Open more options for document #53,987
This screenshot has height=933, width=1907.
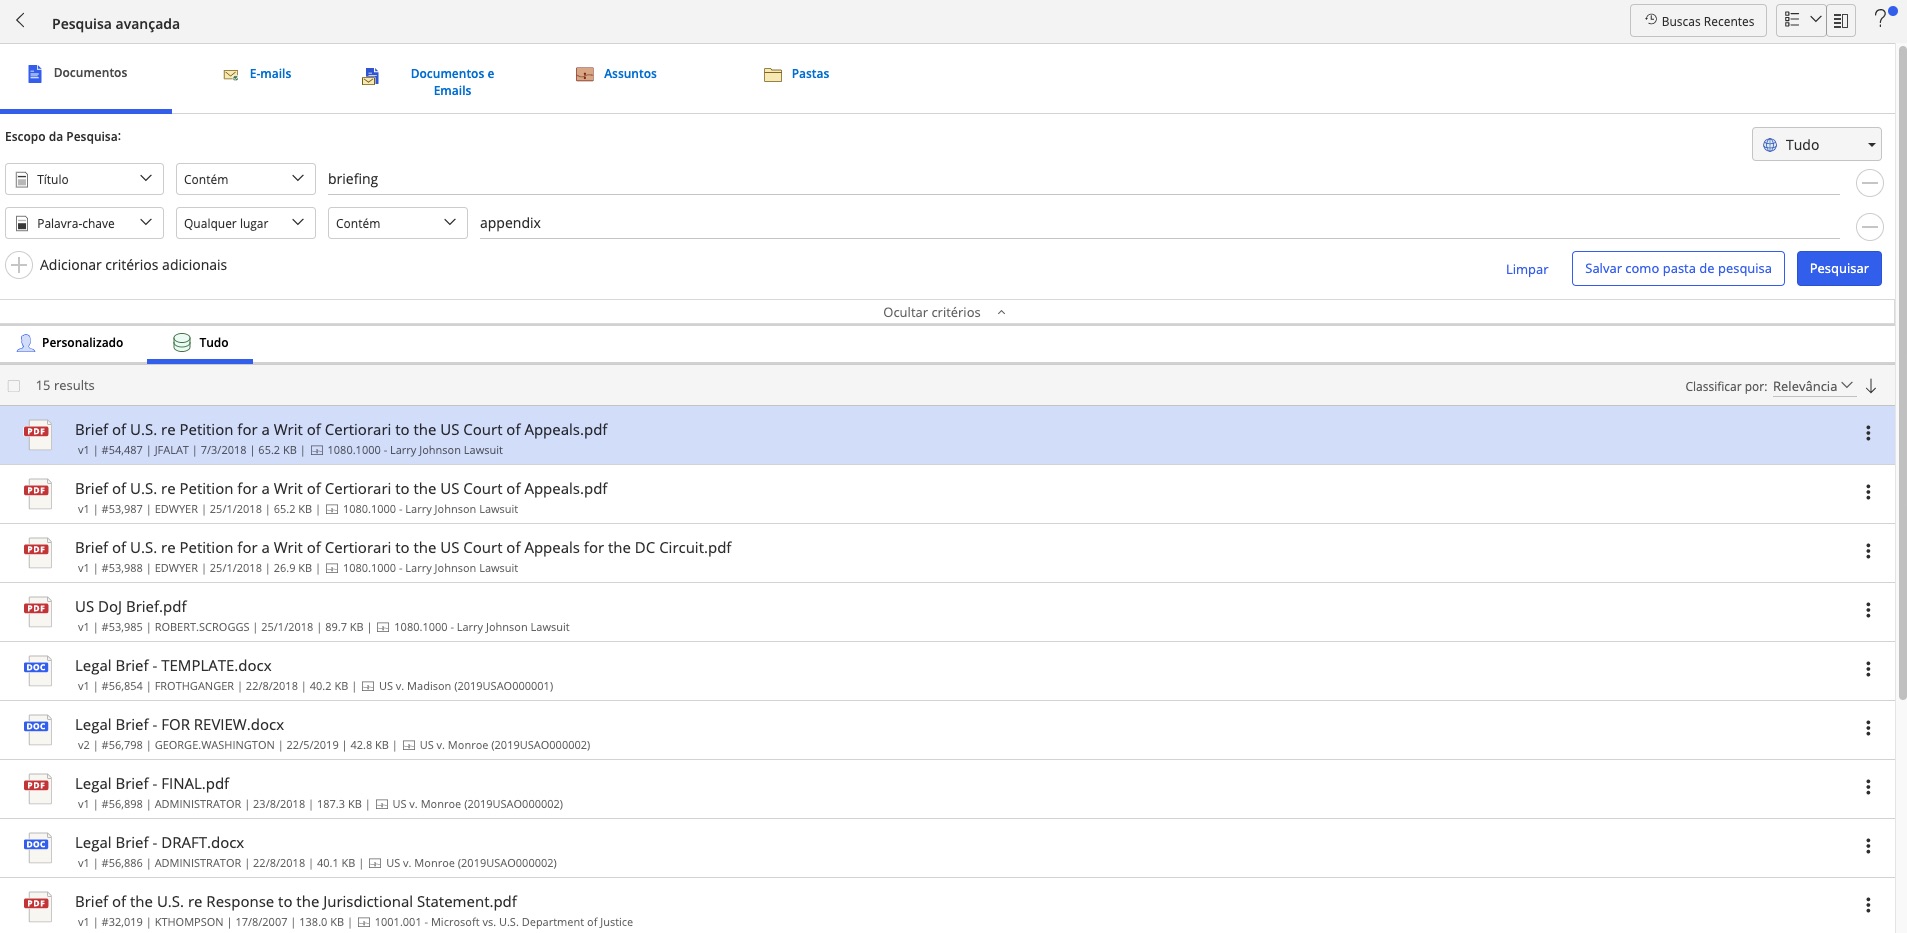pyautogui.click(x=1867, y=492)
